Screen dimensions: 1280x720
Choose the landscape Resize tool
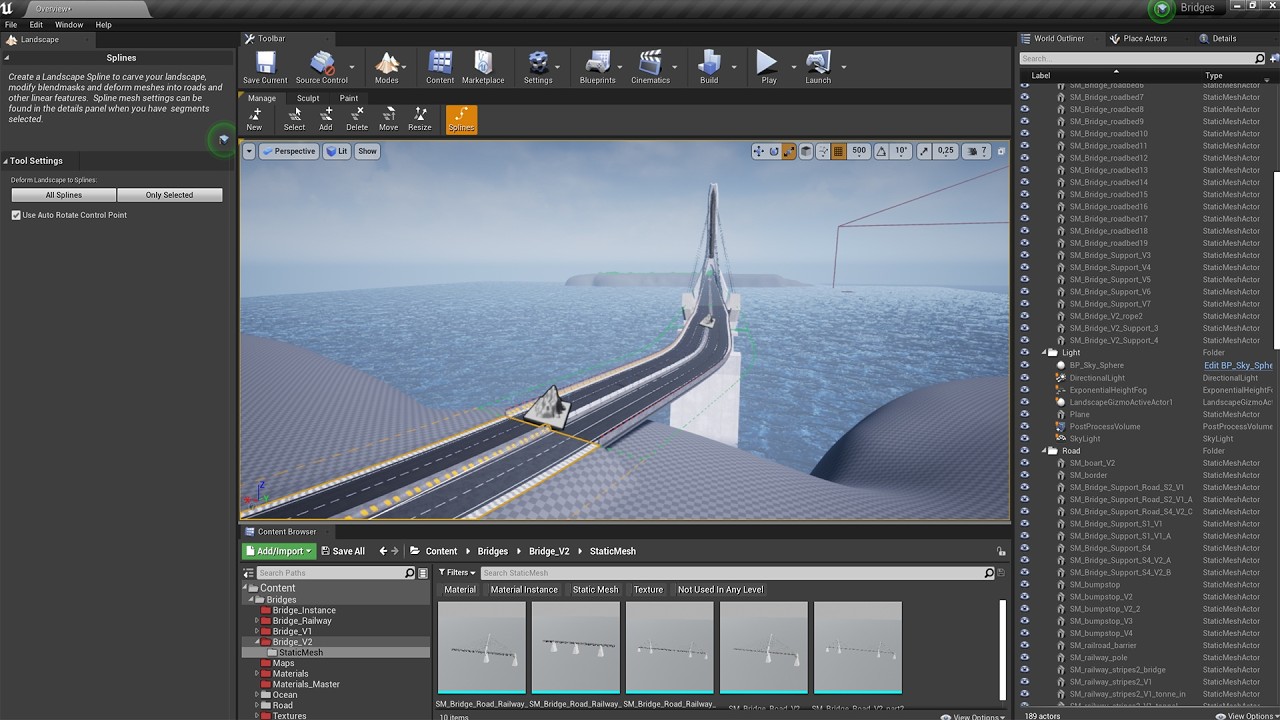pos(420,119)
